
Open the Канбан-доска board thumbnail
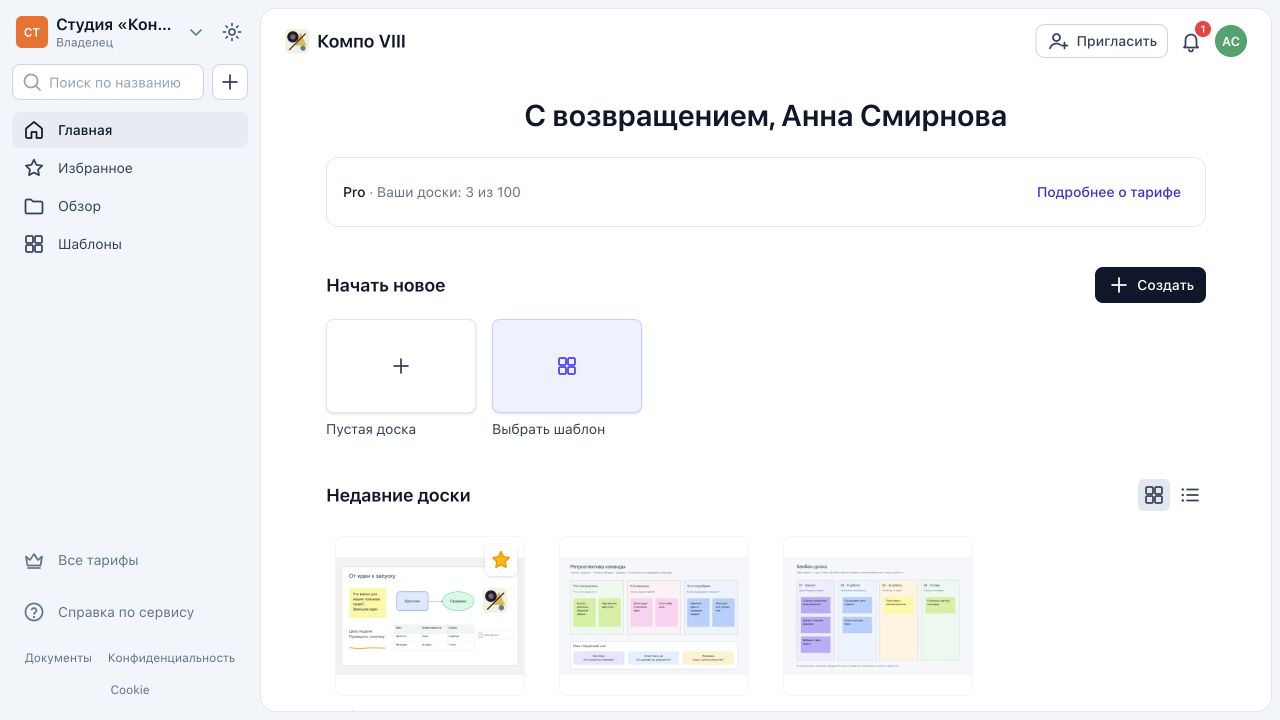pos(878,616)
